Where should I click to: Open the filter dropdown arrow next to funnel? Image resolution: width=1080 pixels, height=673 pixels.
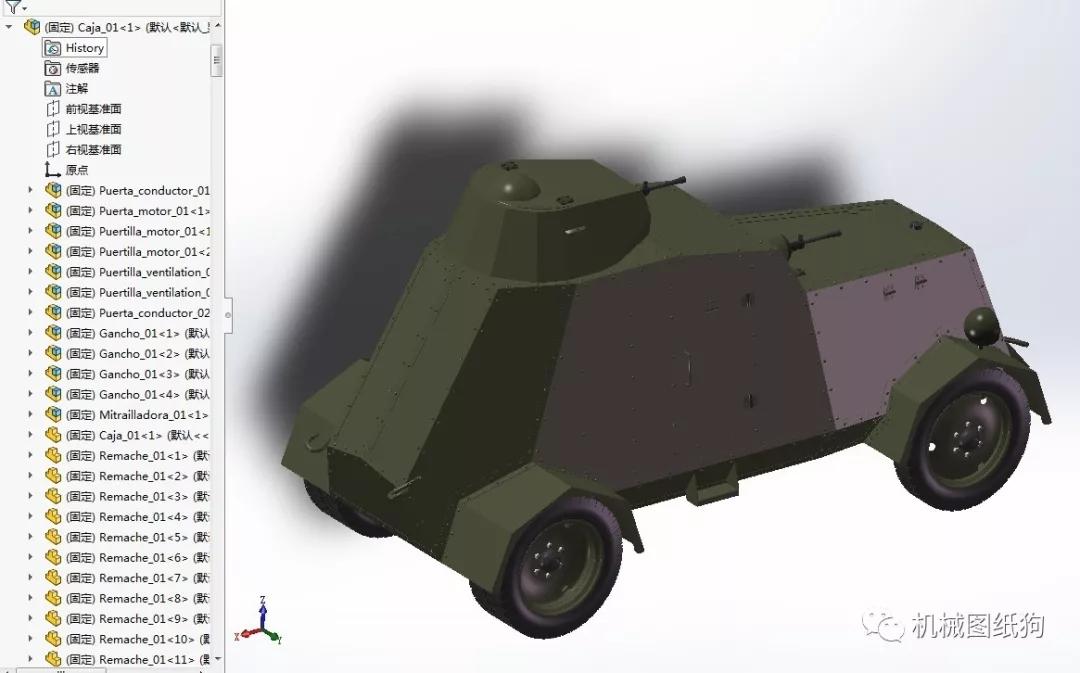click(25, 7)
